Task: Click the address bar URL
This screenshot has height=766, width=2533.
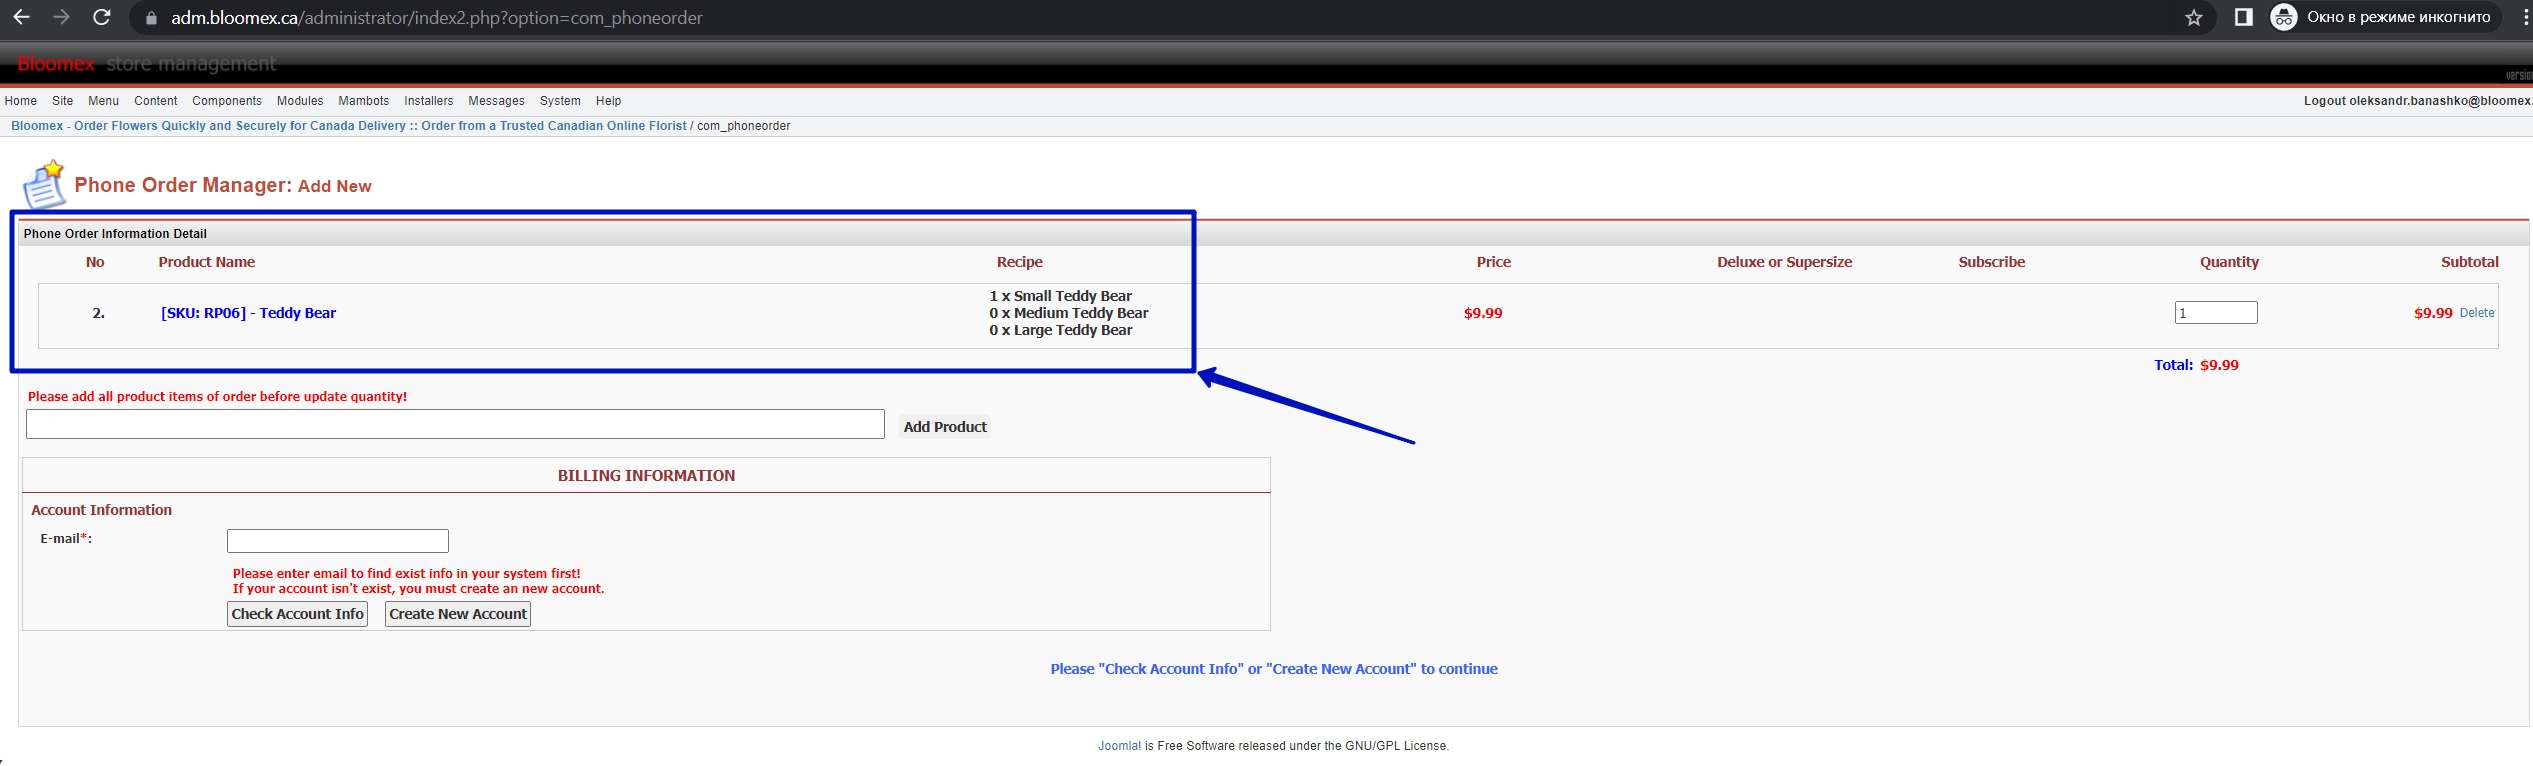Action: [437, 18]
